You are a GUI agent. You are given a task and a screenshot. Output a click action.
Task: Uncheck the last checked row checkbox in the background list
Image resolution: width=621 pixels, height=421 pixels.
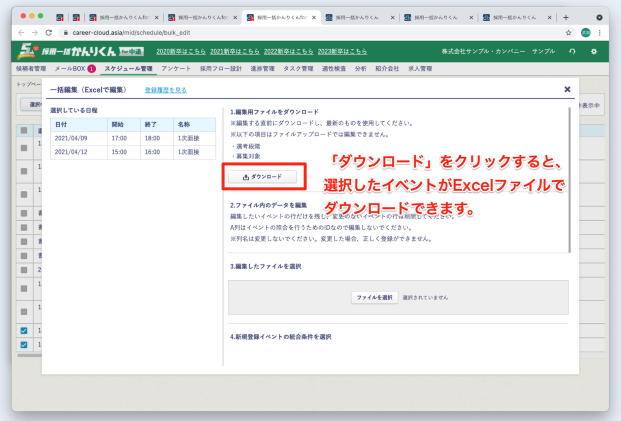coord(24,345)
